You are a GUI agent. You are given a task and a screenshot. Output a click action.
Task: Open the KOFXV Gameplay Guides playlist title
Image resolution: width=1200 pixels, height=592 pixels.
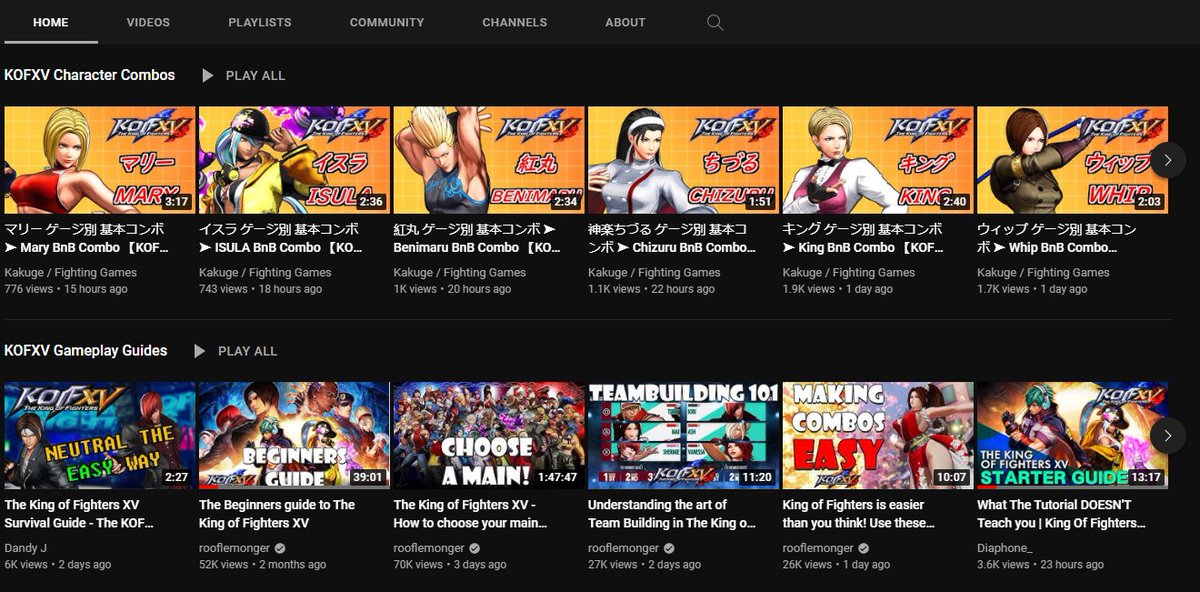[86, 350]
